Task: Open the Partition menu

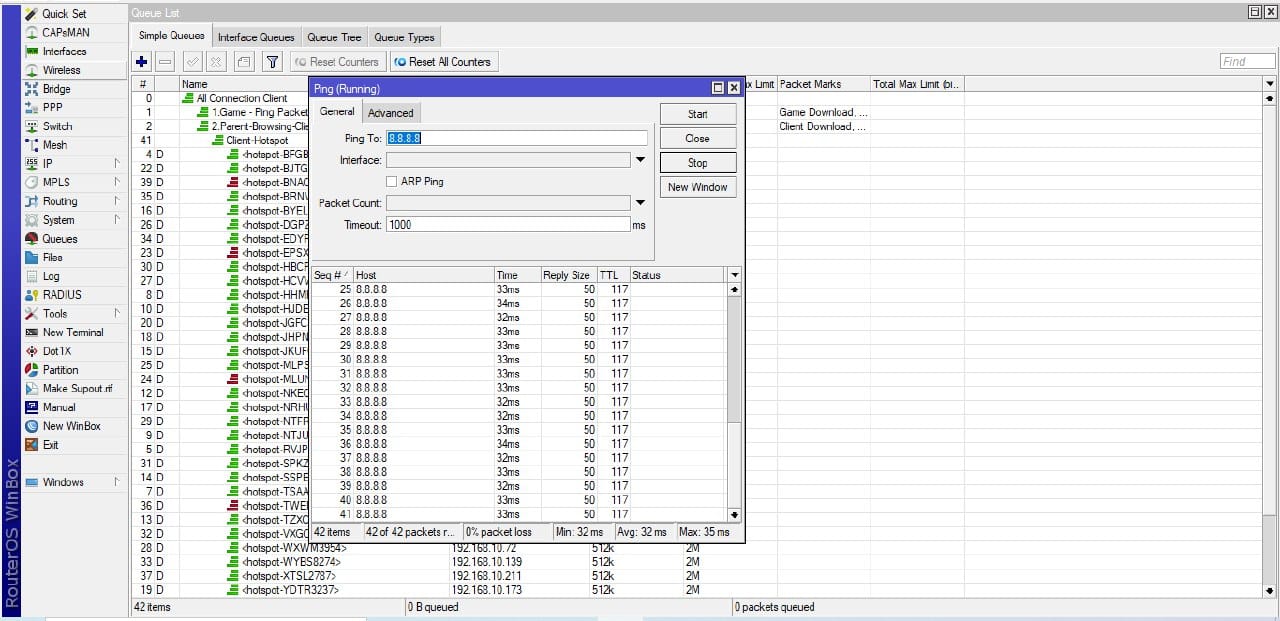Action: [x=60, y=370]
